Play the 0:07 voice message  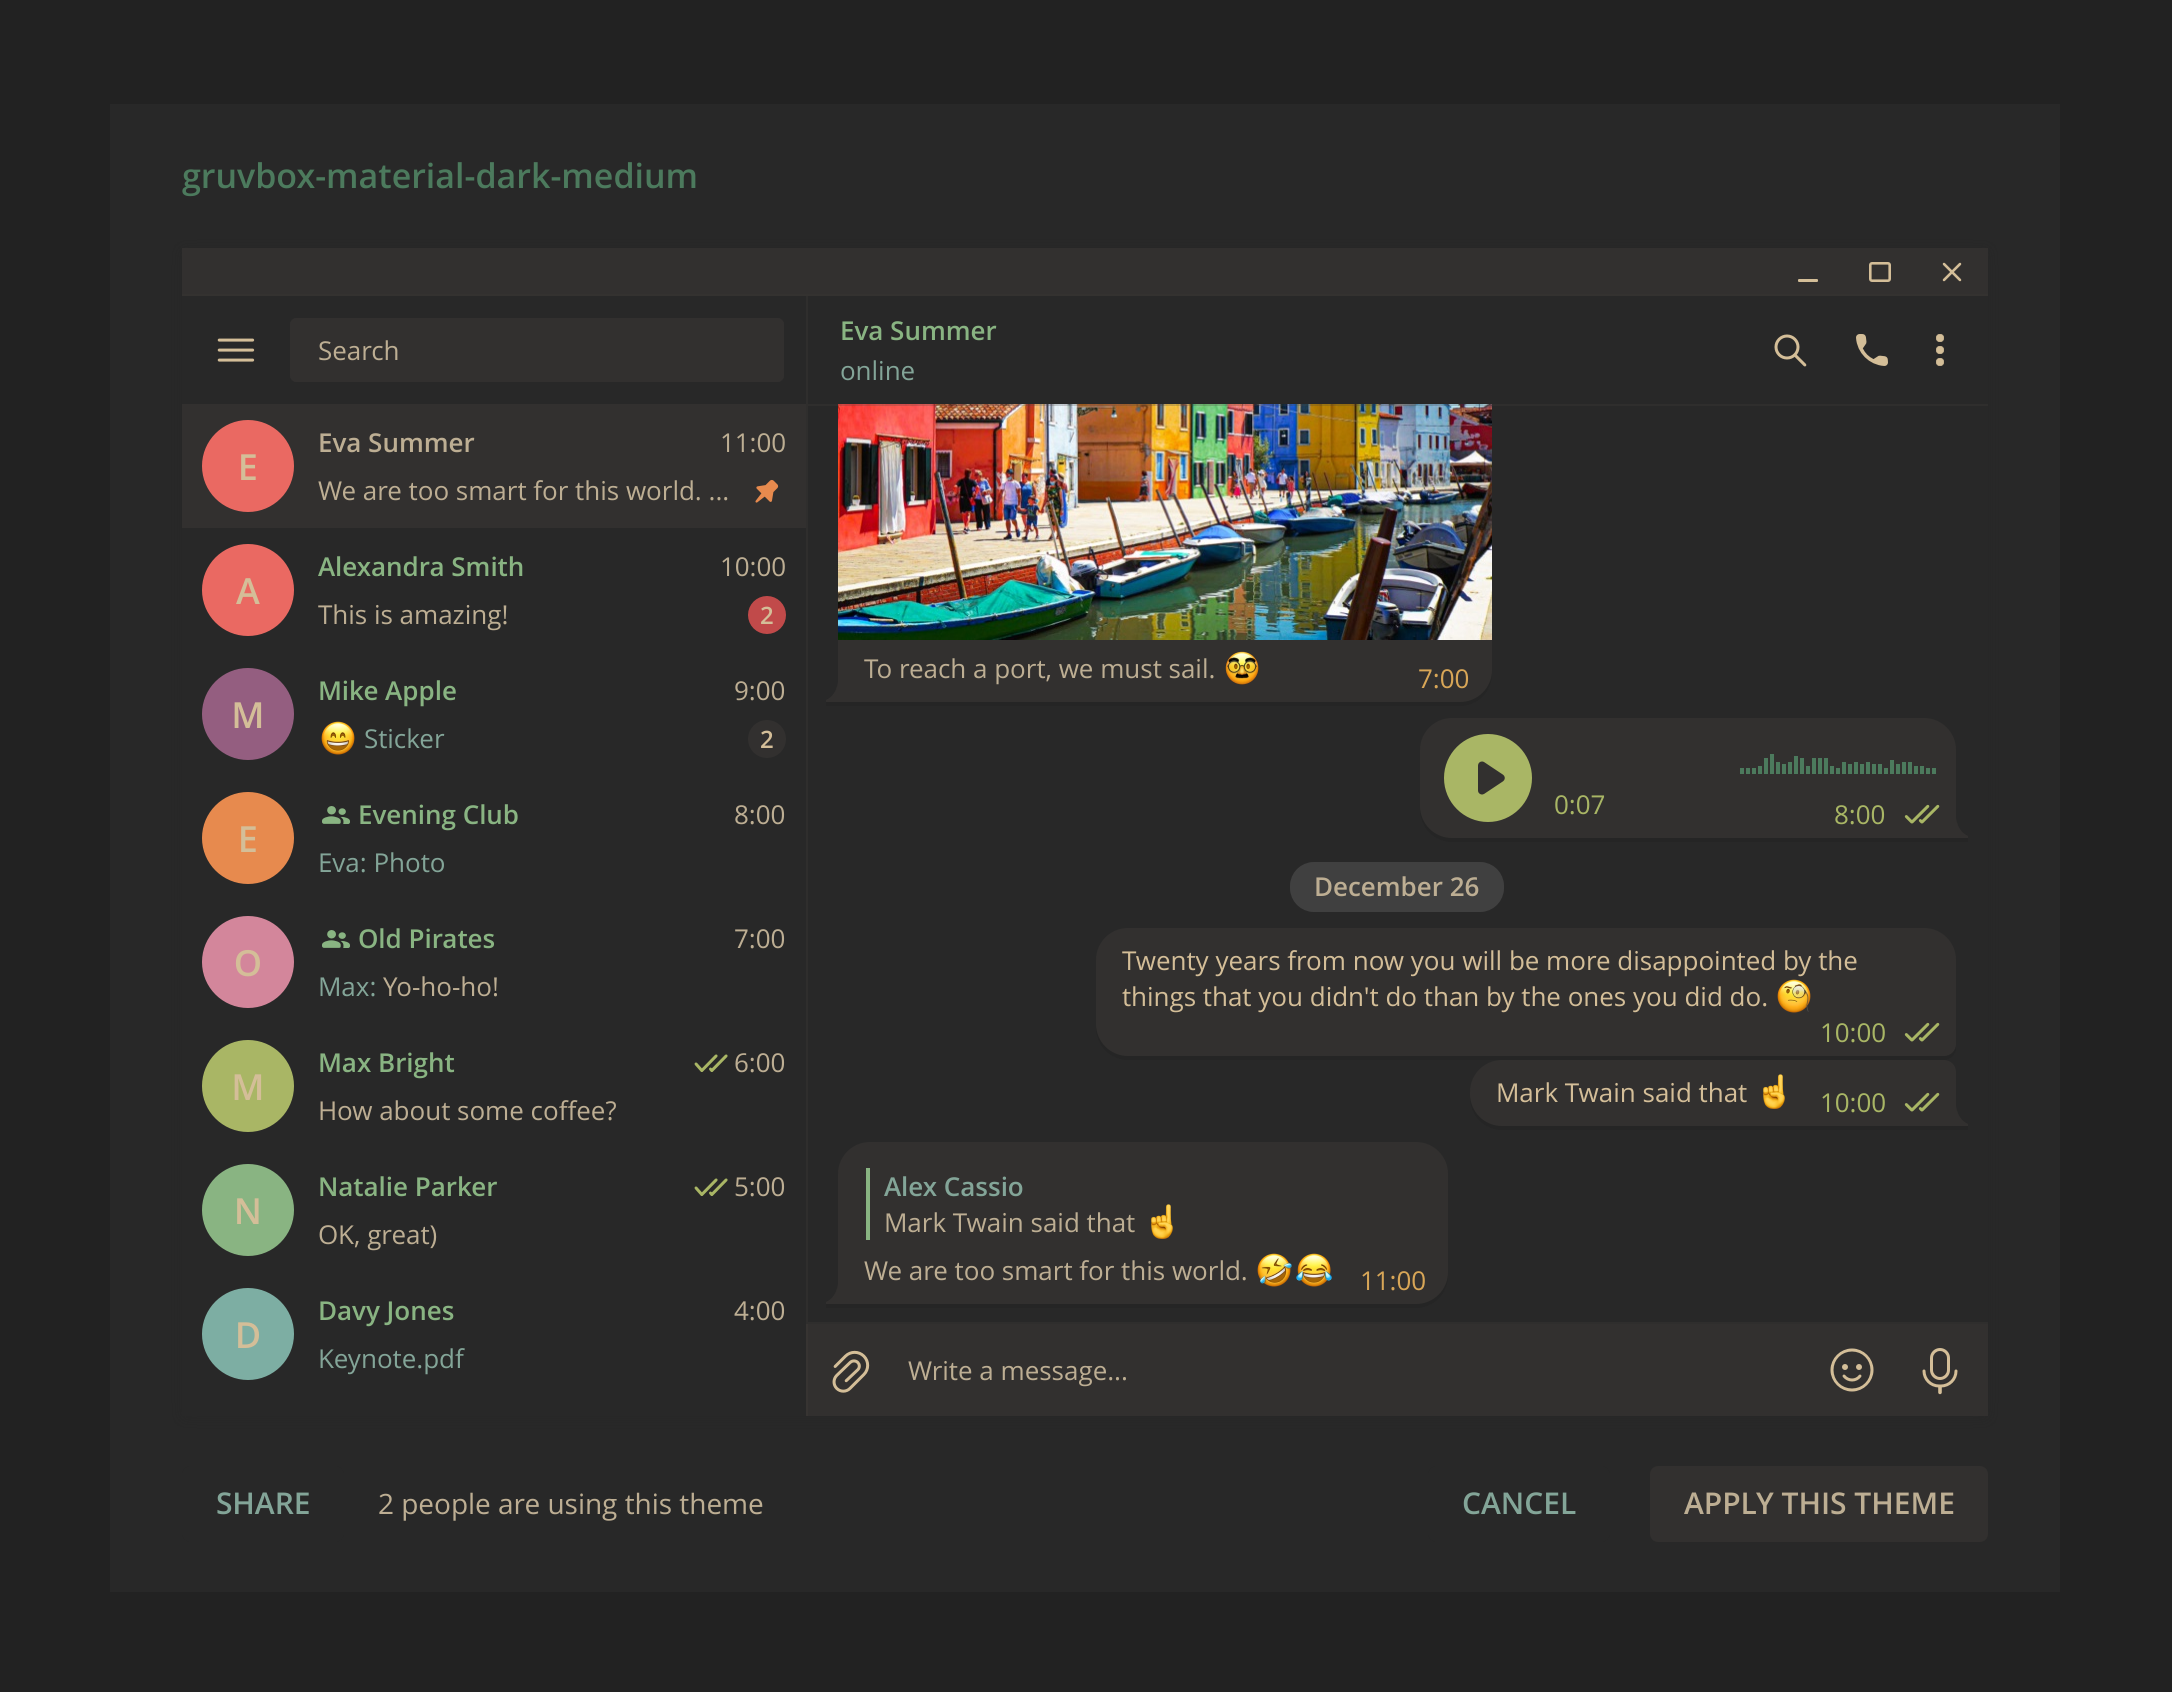pyautogui.click(x=1487, y=778)
